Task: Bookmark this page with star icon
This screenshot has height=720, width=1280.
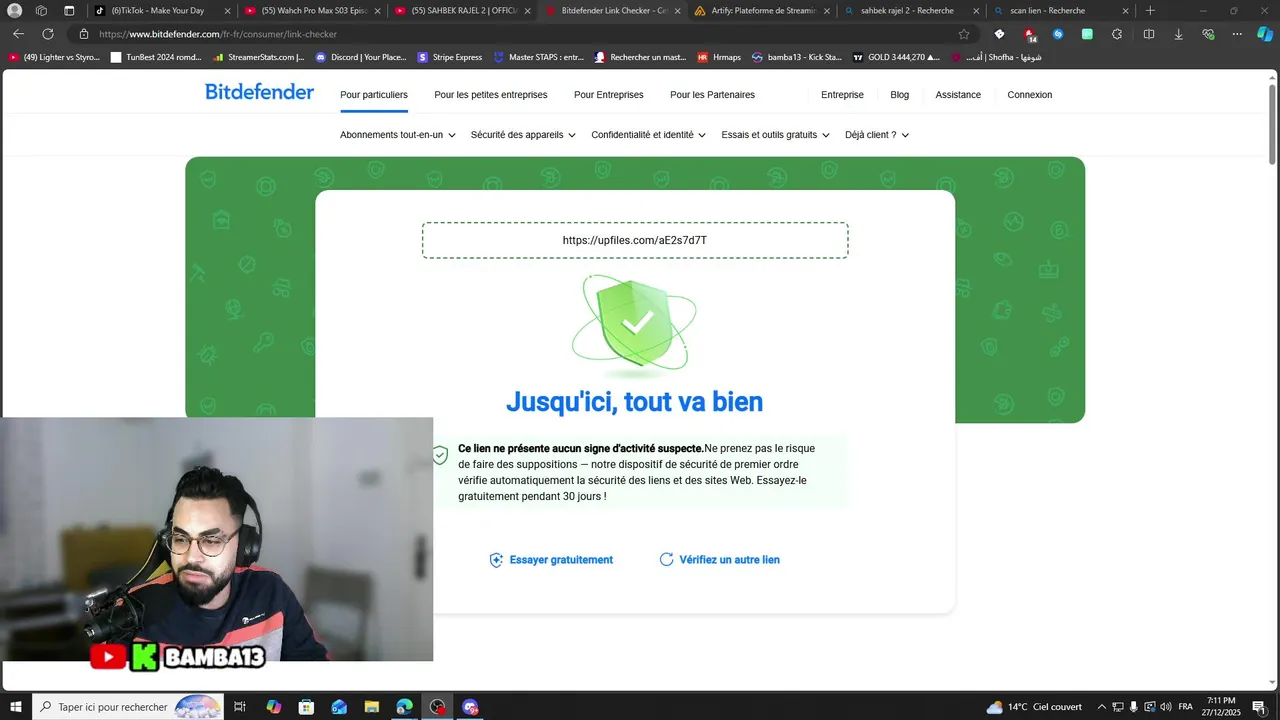Action: point(964,34)
